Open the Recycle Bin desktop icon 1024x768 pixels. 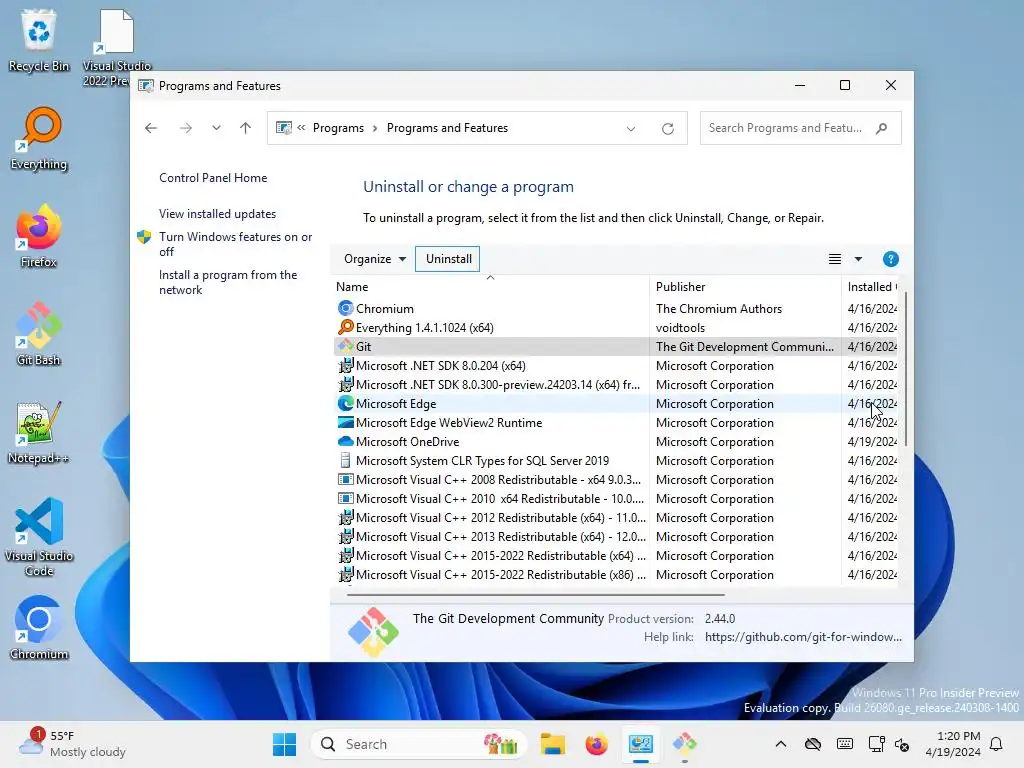39,40
